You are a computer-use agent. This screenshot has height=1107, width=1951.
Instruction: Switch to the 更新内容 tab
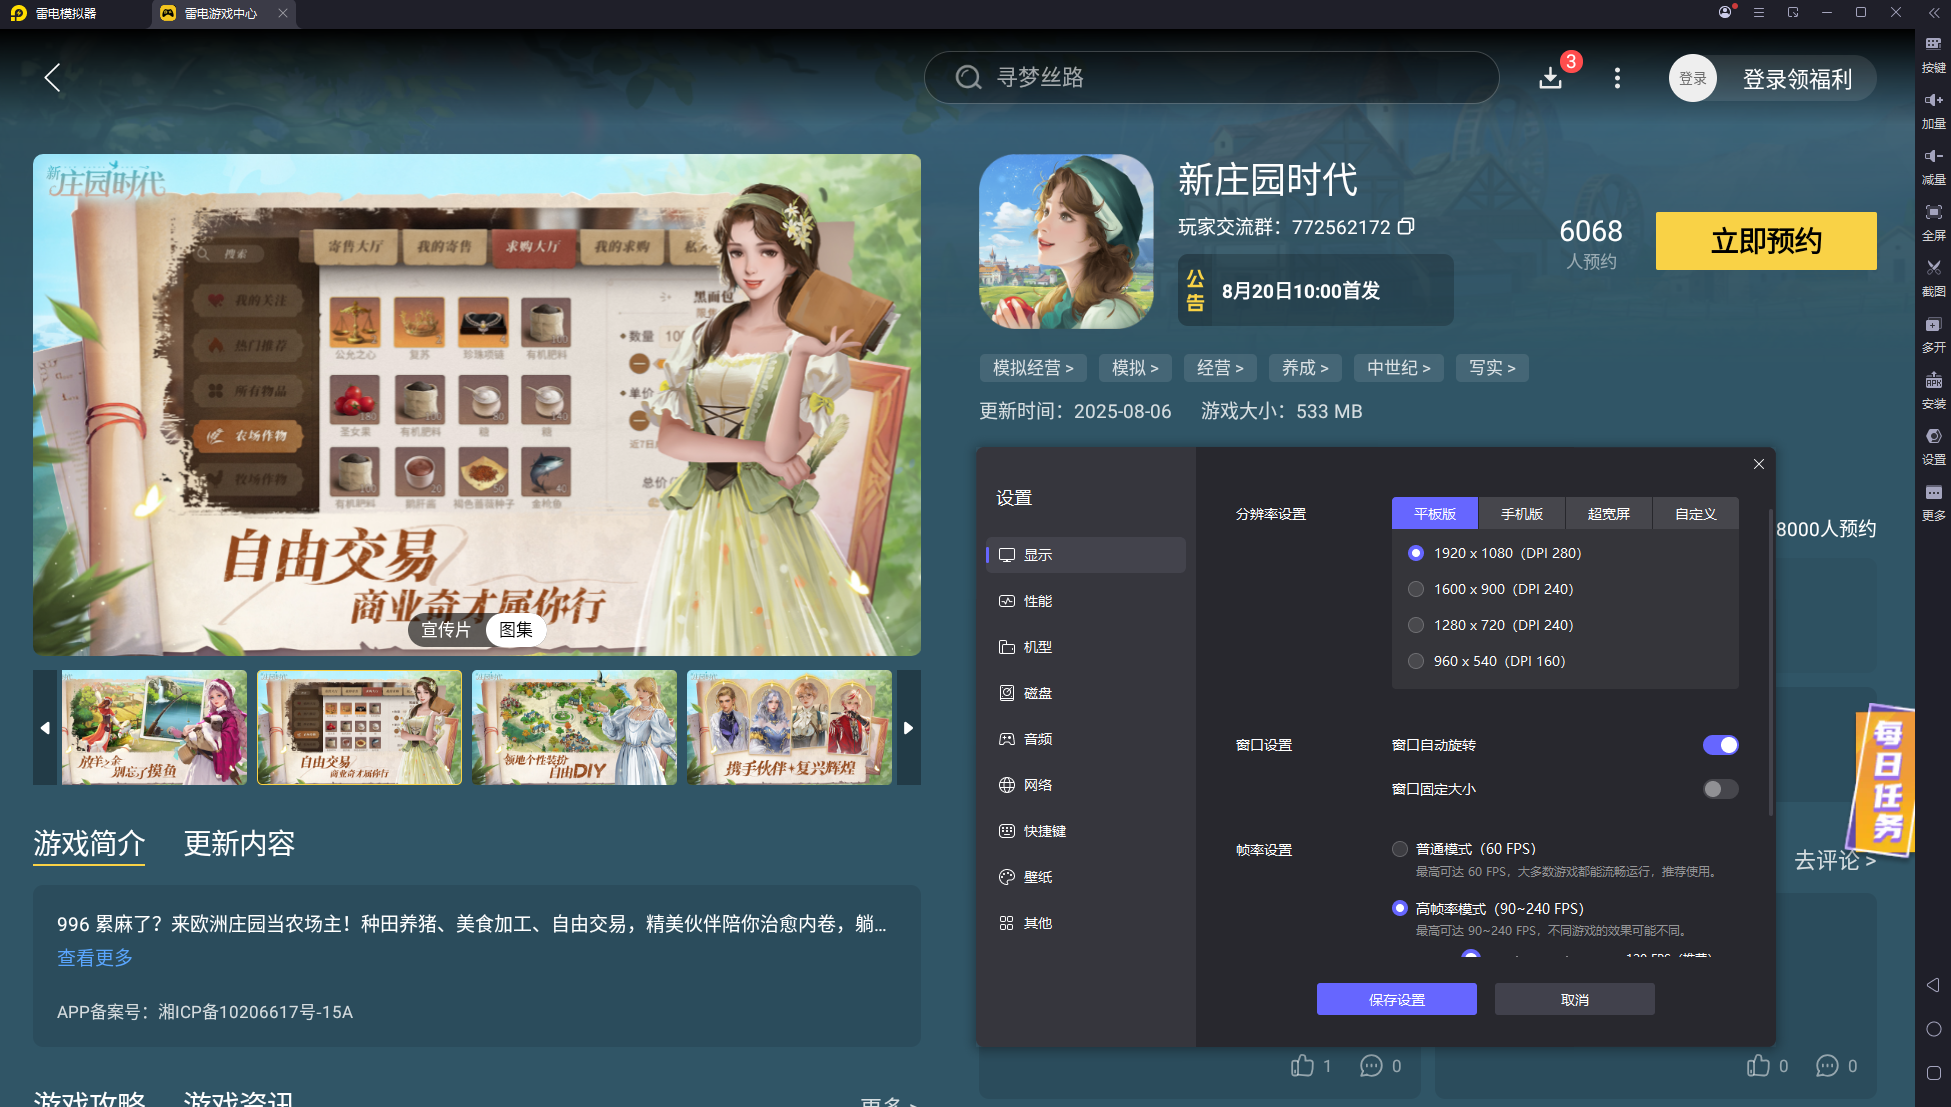pos(240,844)
